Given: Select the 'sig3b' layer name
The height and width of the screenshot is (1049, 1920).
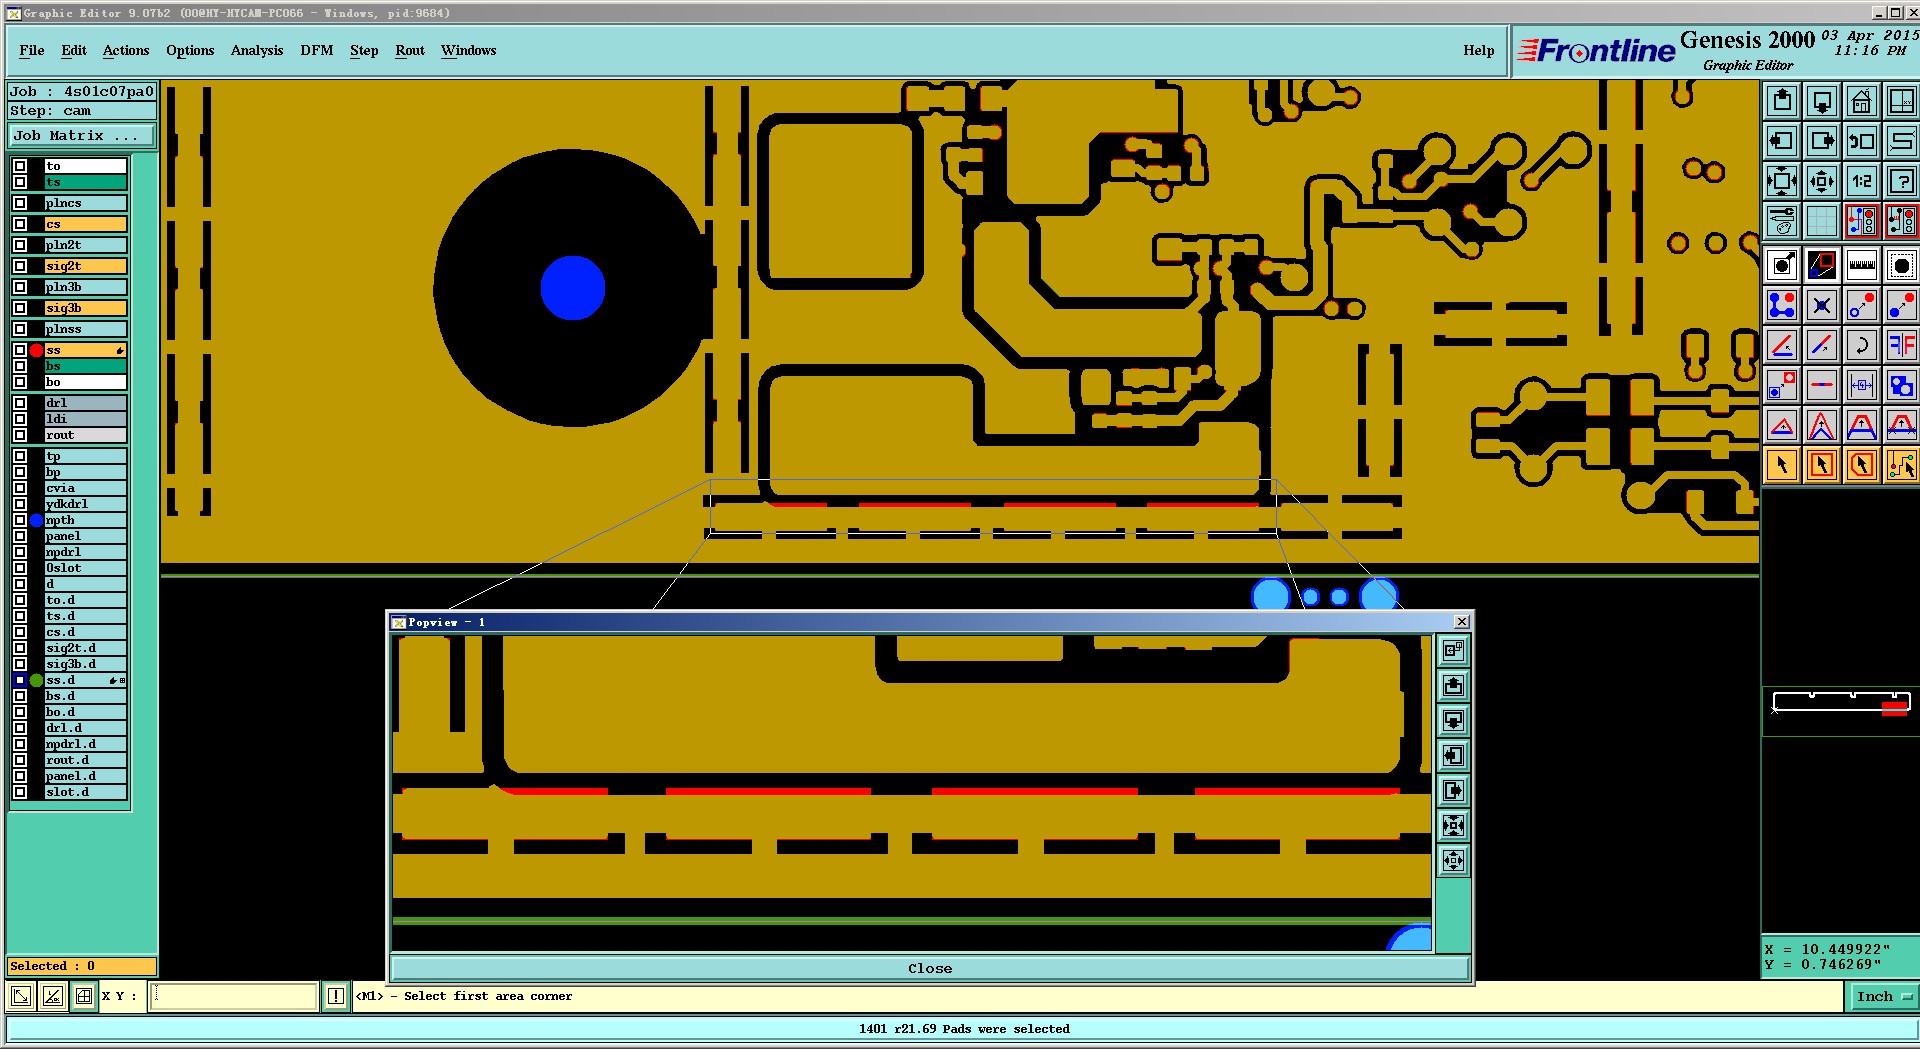Looking at the screenshot, I should coord(86,308).
